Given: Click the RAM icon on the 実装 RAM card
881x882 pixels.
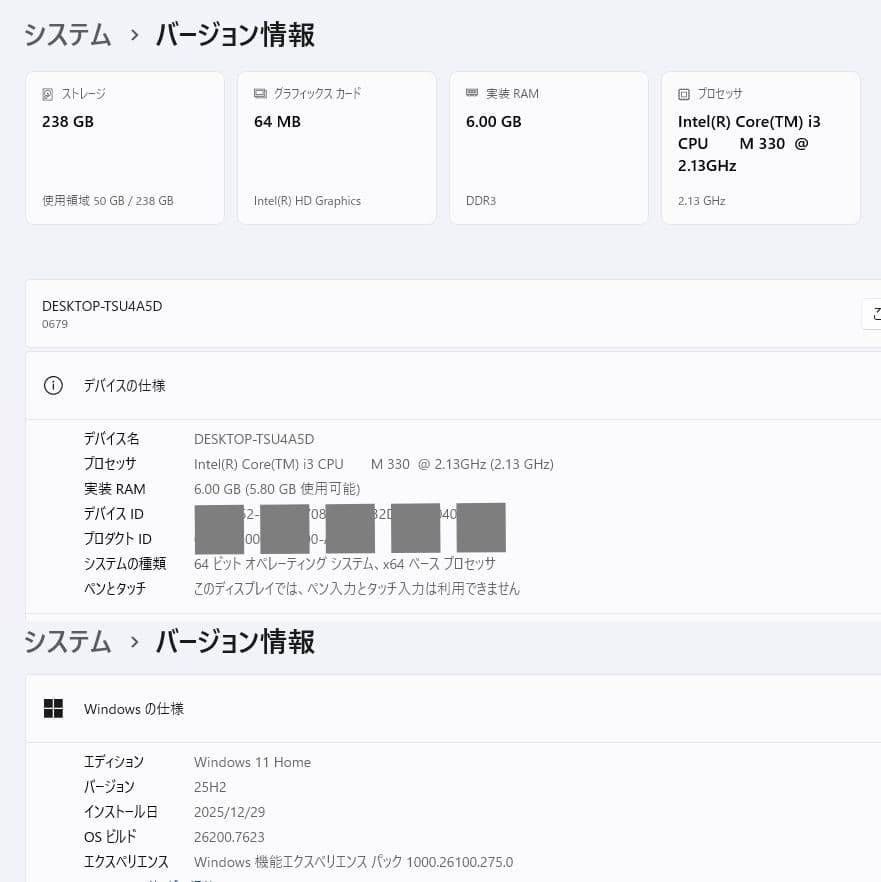Looking at the screenshot, I should 472,93.
